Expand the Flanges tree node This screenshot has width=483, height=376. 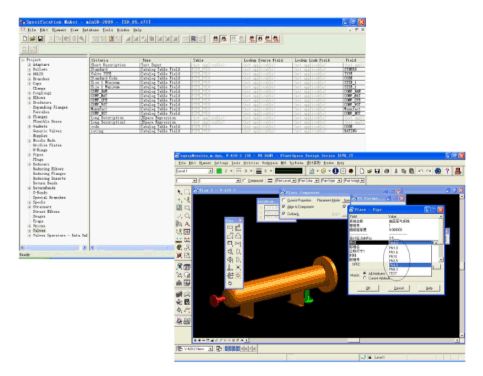pos(29,117)
